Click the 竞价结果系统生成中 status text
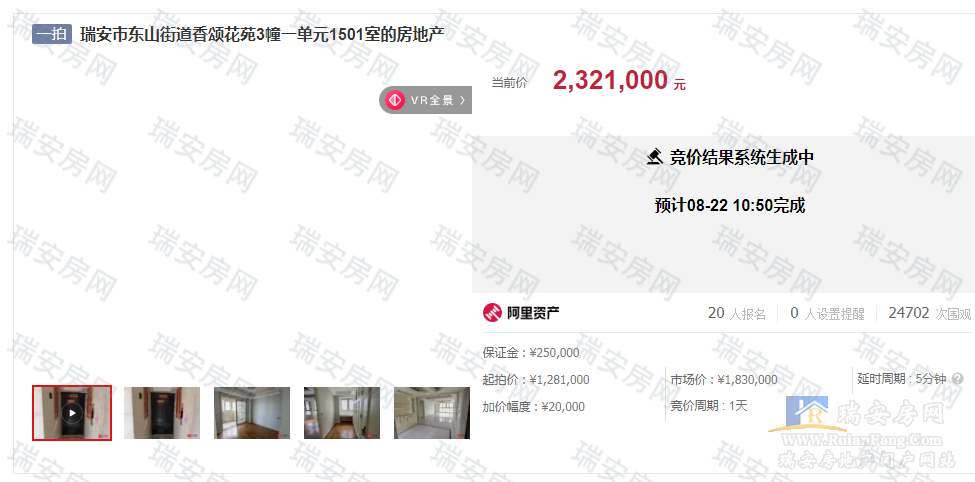The width and height of the screenshot is (975, 482). [x=741, y=157]
